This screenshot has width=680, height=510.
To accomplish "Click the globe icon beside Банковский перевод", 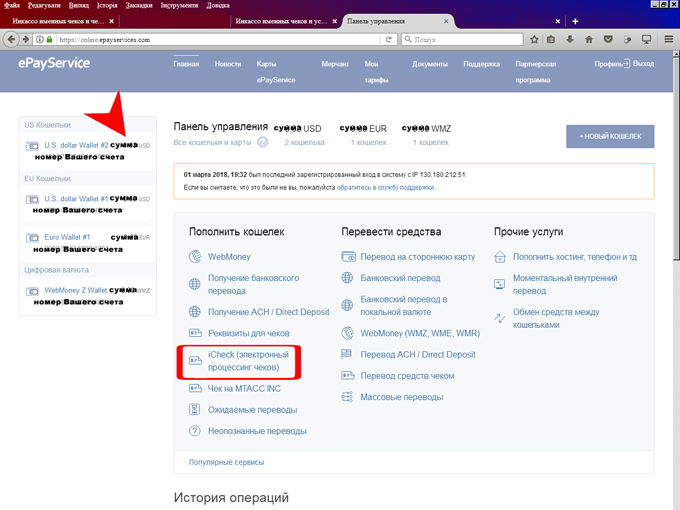I will click(347, 278).
